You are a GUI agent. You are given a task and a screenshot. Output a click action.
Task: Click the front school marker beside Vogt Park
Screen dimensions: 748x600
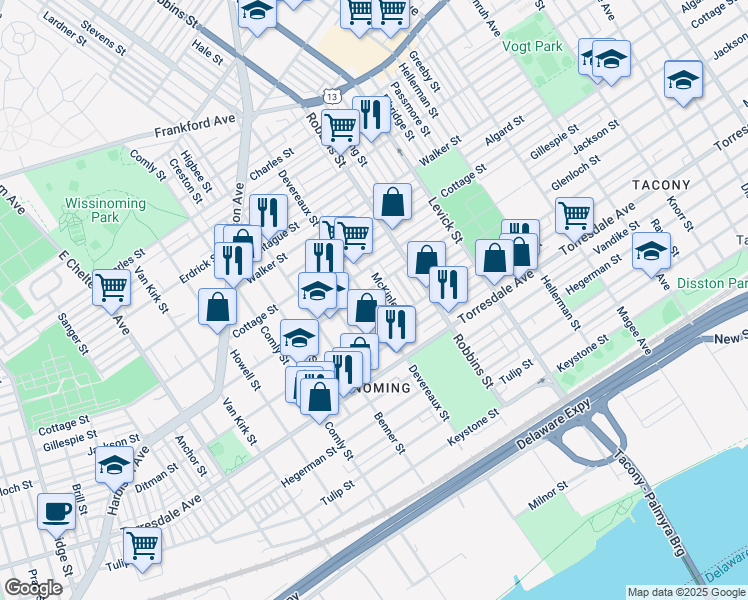click(x=611, y=60)
